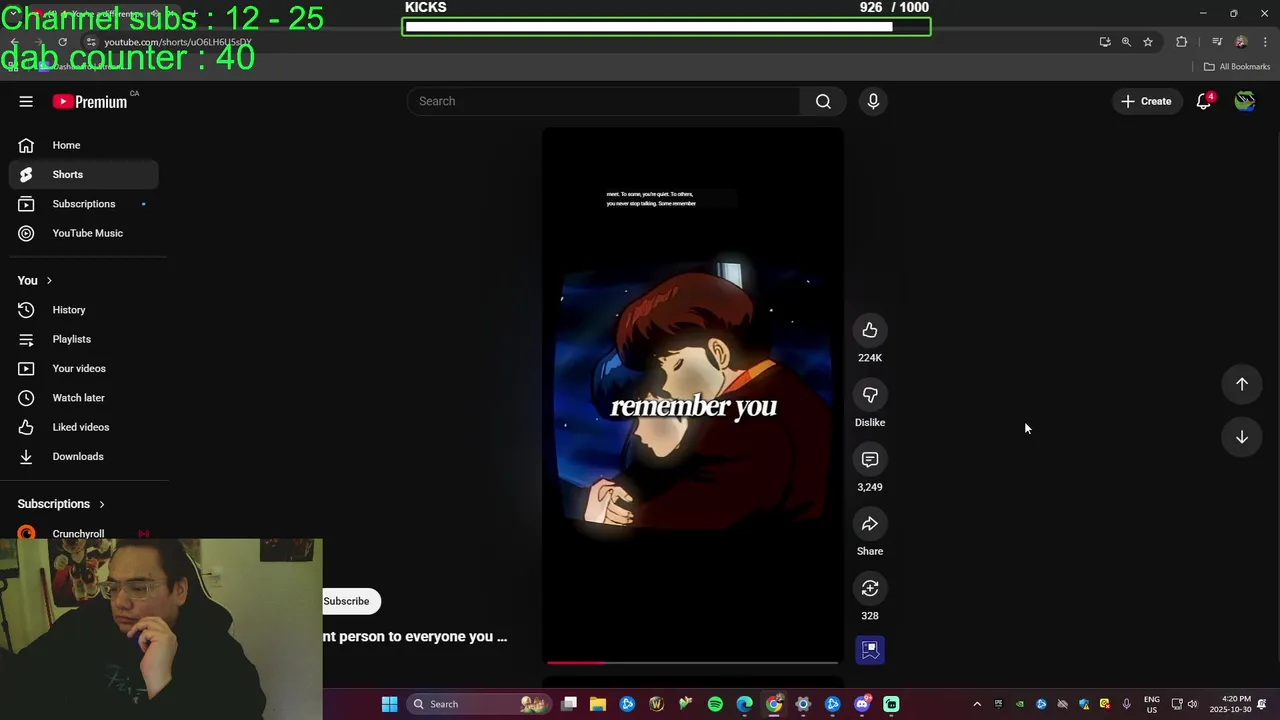Expand the You section chevron

click(x=48, y=281)
